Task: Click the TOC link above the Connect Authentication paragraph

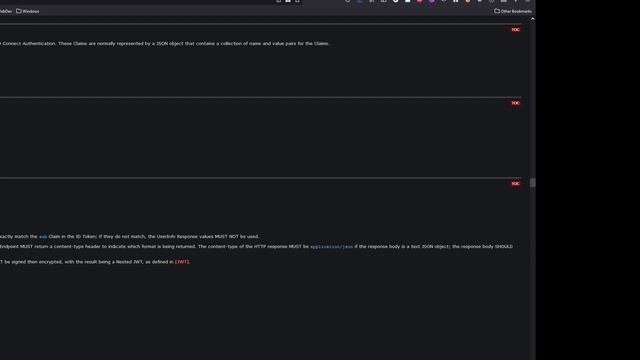Action: click(x=516, y=30)
